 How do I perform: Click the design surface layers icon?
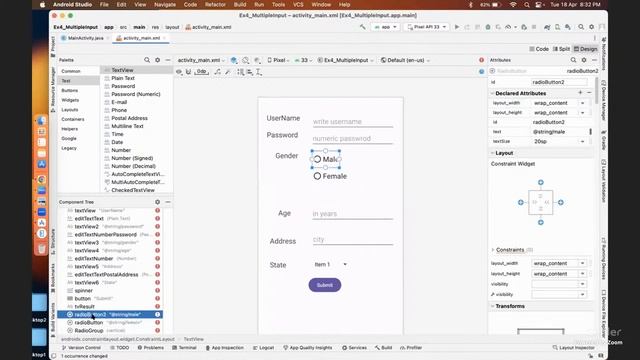[234, 60]
